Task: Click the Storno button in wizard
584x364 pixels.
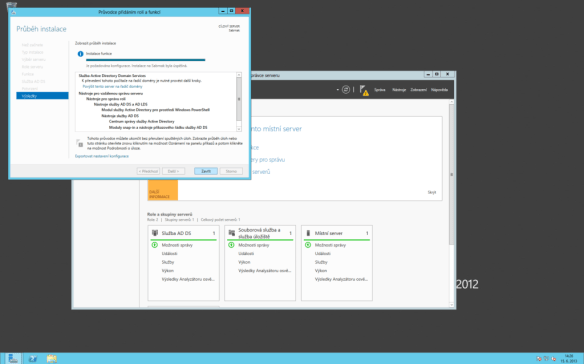Action: [x=231, y=171]
